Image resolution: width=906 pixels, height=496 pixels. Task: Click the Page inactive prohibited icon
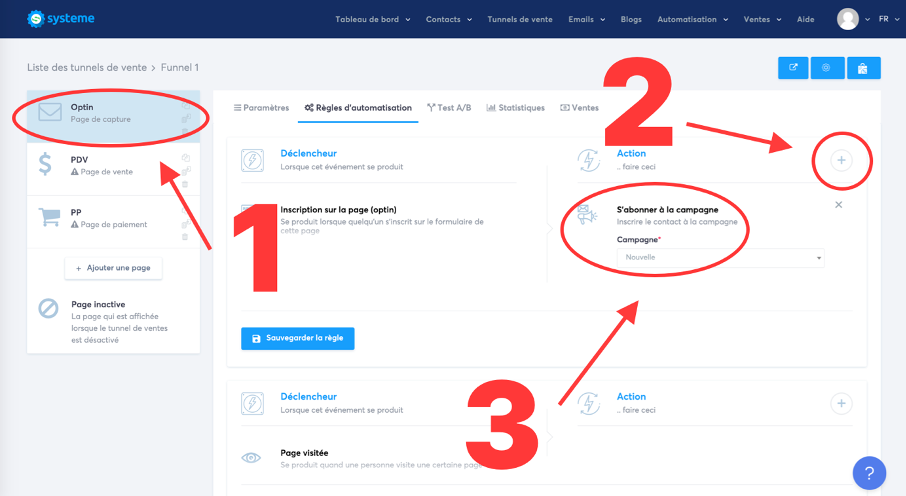pos(49,308)
